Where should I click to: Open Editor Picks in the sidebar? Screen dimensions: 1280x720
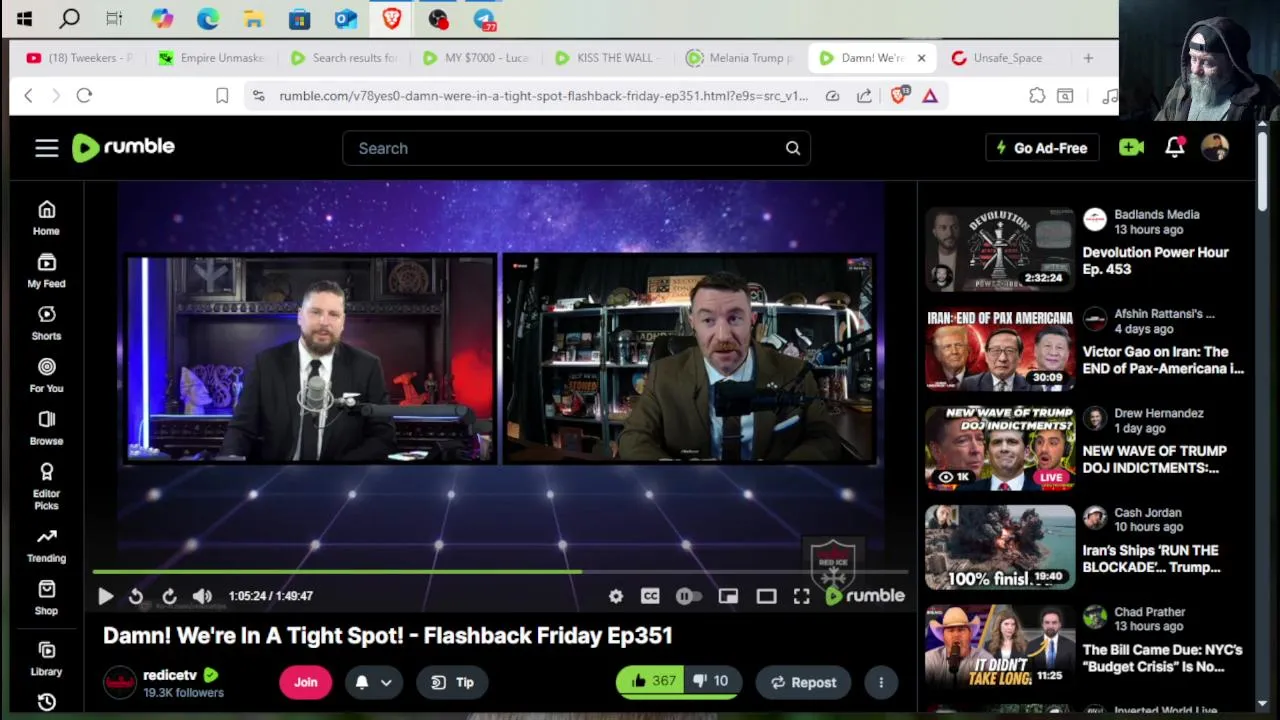(46, 486)
